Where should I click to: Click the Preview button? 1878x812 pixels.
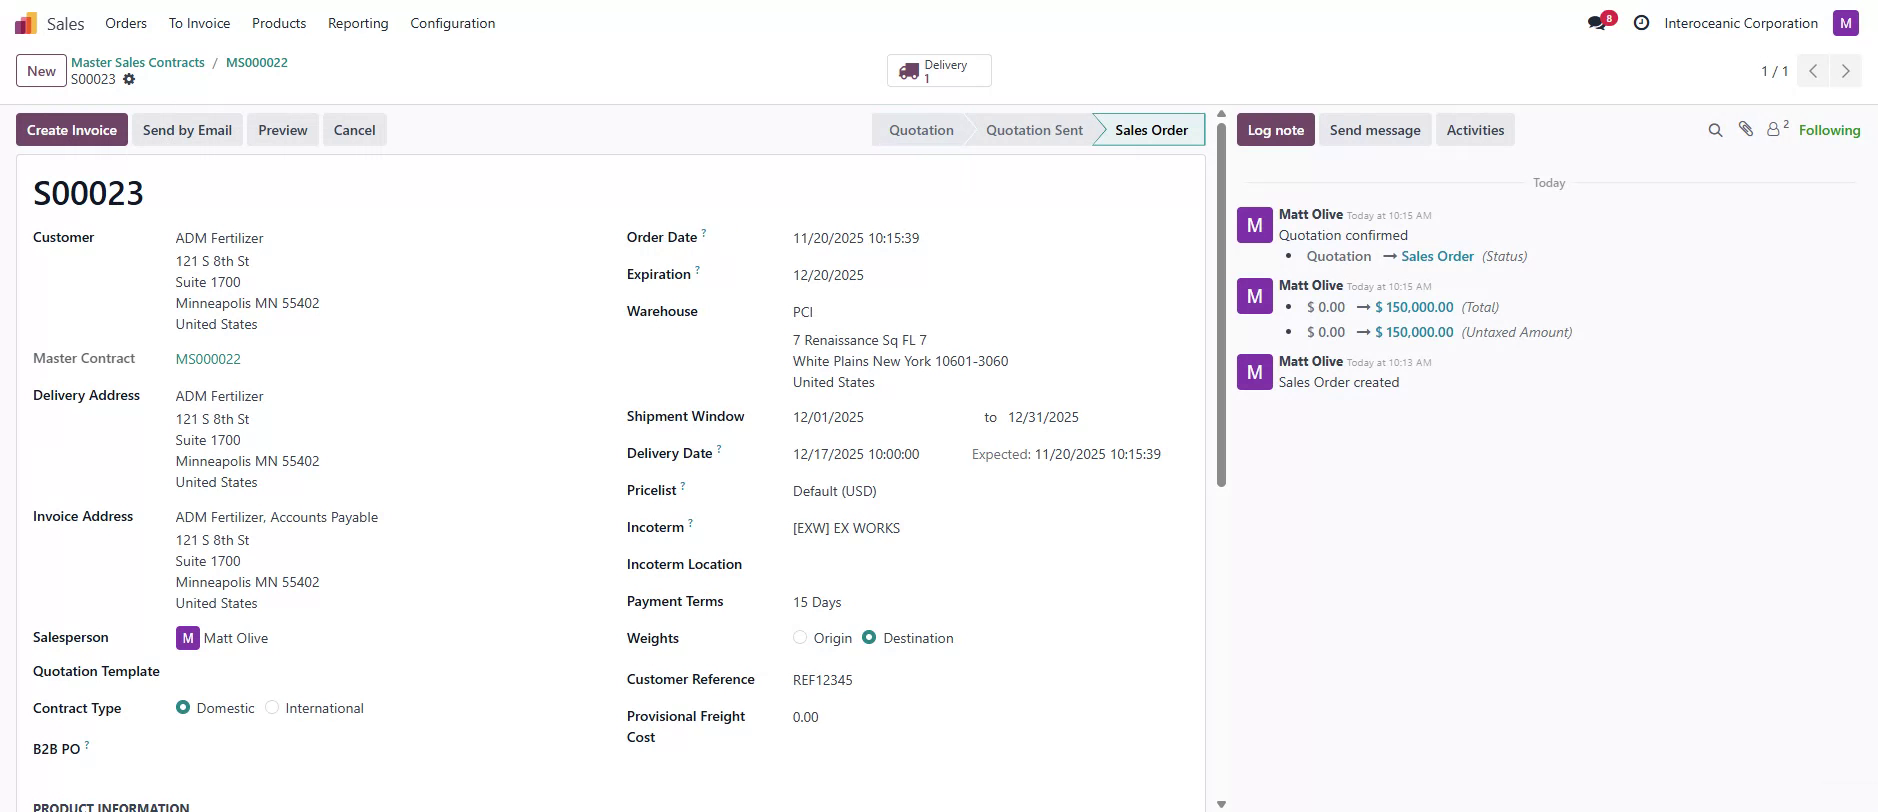[283, 130]
